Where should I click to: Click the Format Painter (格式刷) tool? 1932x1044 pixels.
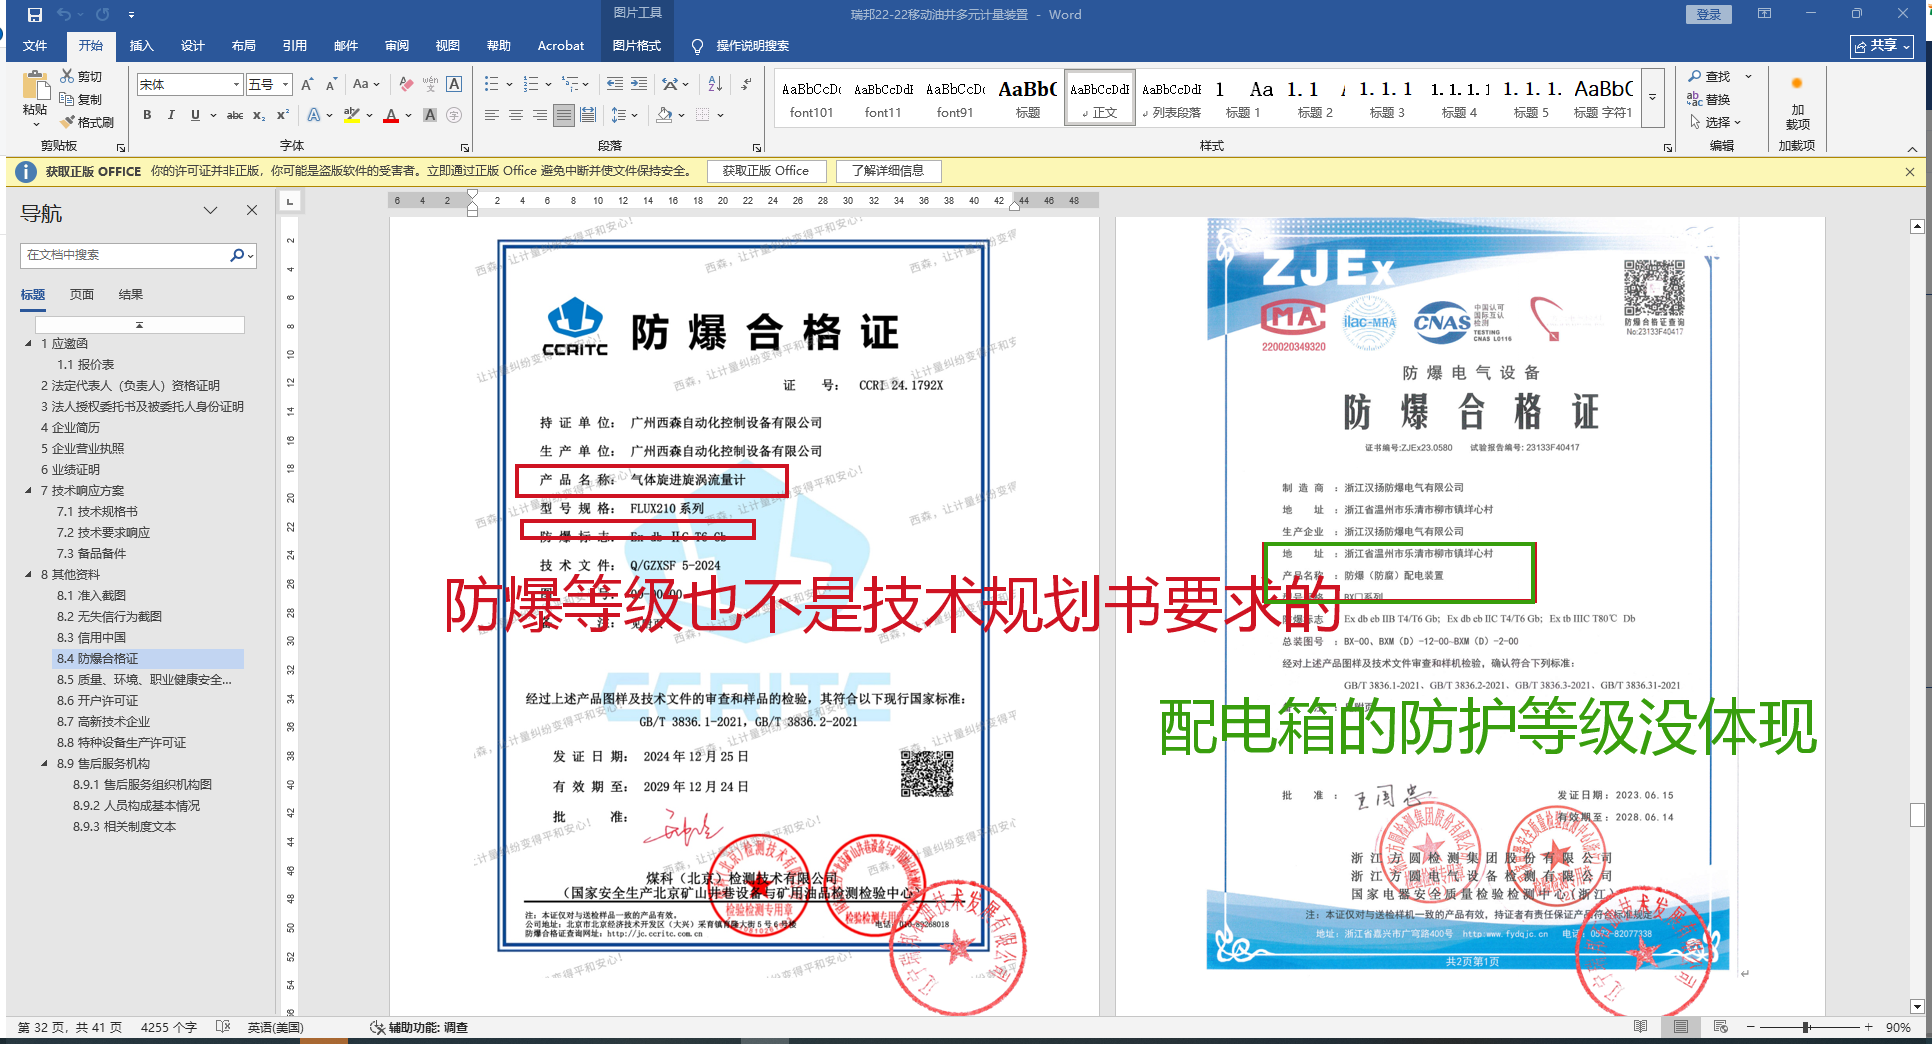click(x=87, y=122)
